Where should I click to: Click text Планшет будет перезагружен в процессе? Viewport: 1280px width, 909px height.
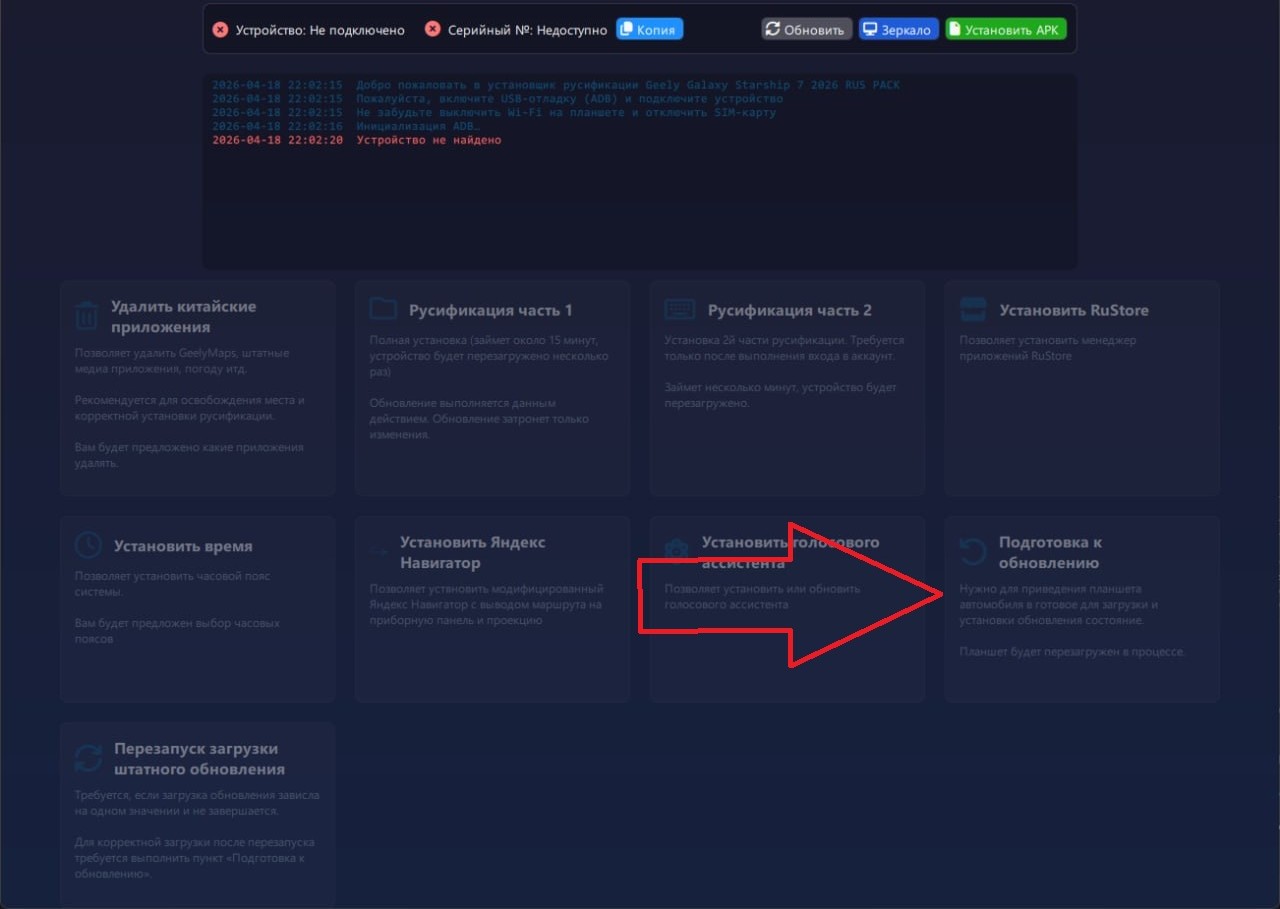[x=1072, y=652]
